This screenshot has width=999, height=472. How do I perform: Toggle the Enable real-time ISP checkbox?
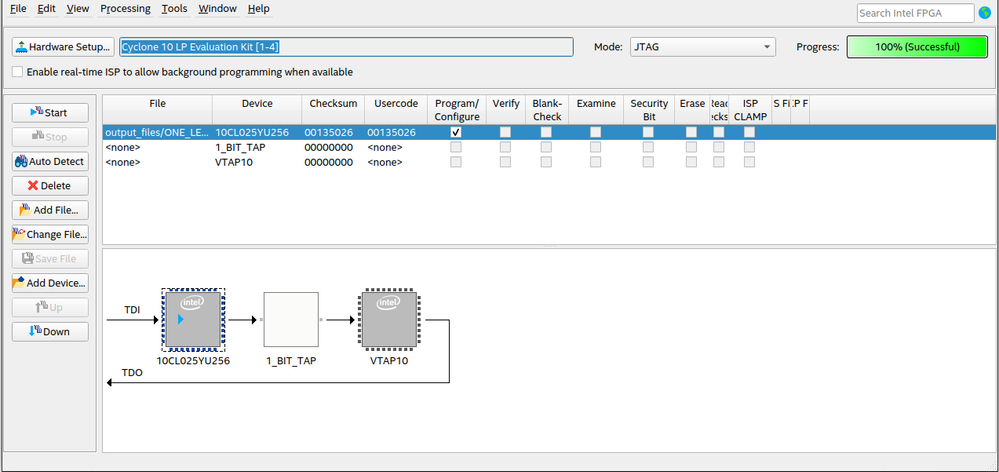[x=17, y=72]
